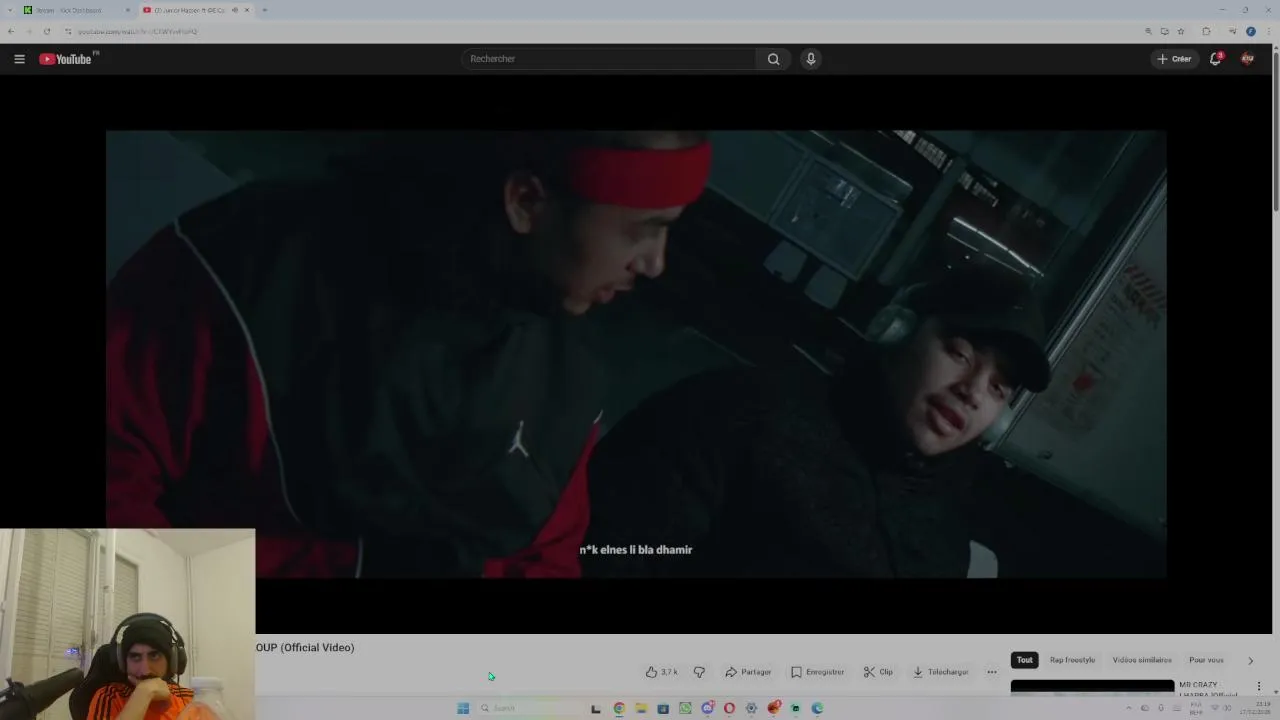Screen dimensions: 1280x720
Task: Open the Chrome profile avatar
Action: (1251, 31)
